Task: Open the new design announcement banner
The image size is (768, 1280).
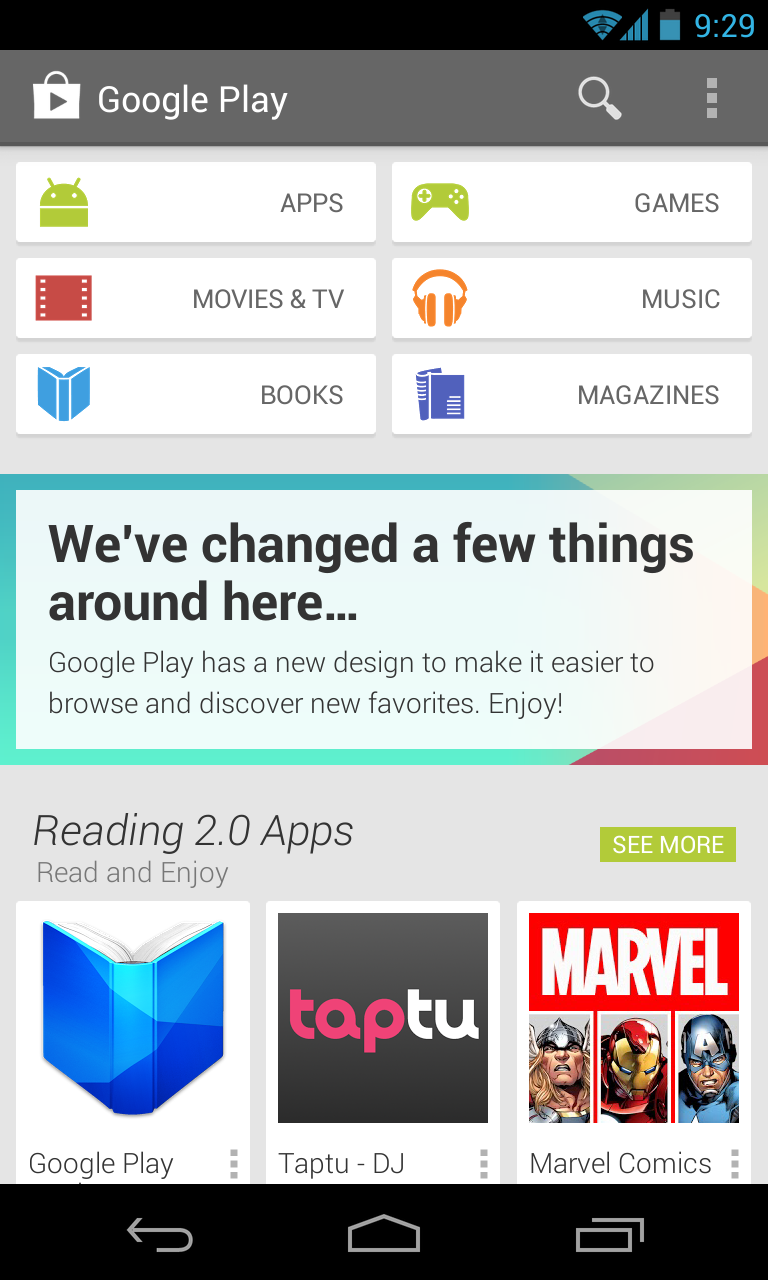Action: tap(384, 619)
